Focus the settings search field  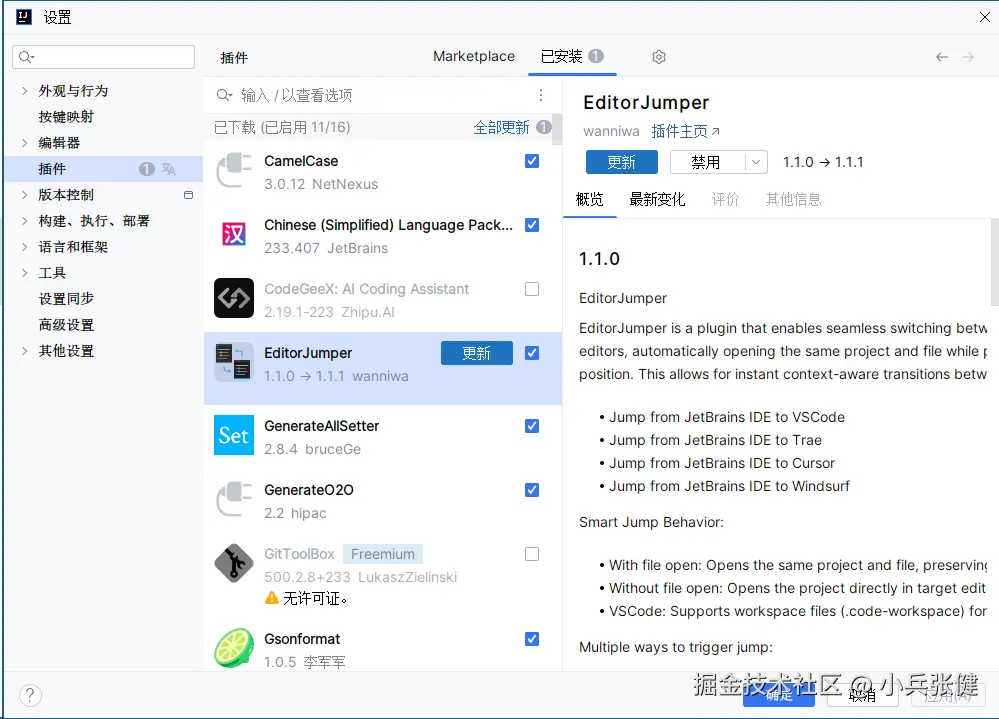point(103,57)
